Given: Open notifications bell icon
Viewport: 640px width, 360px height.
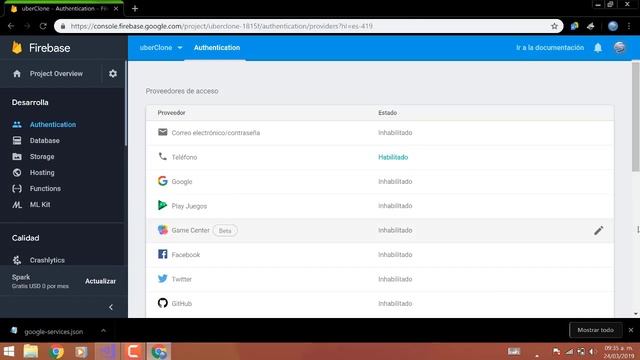Looking at the screenshot, I should [x=598, y=48].
